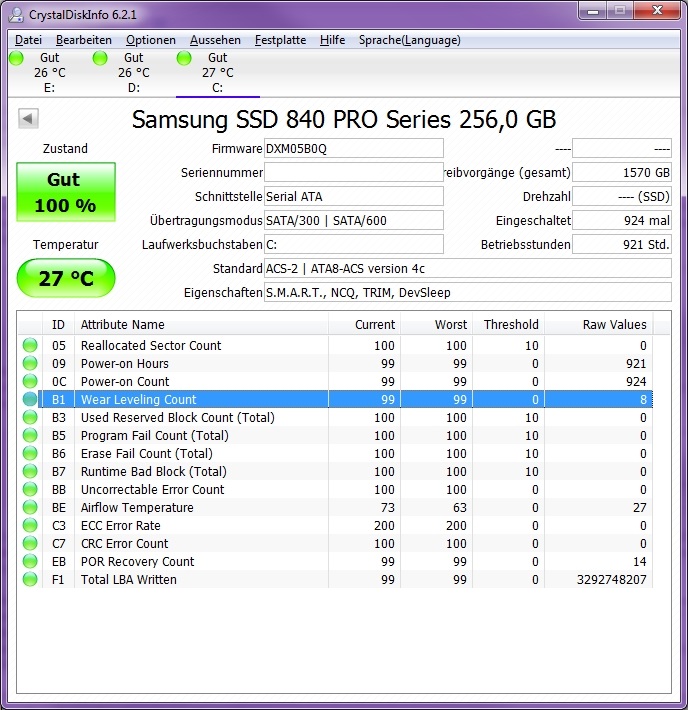Click the Eingeschaltet value 924 mal

coord(622,221)
